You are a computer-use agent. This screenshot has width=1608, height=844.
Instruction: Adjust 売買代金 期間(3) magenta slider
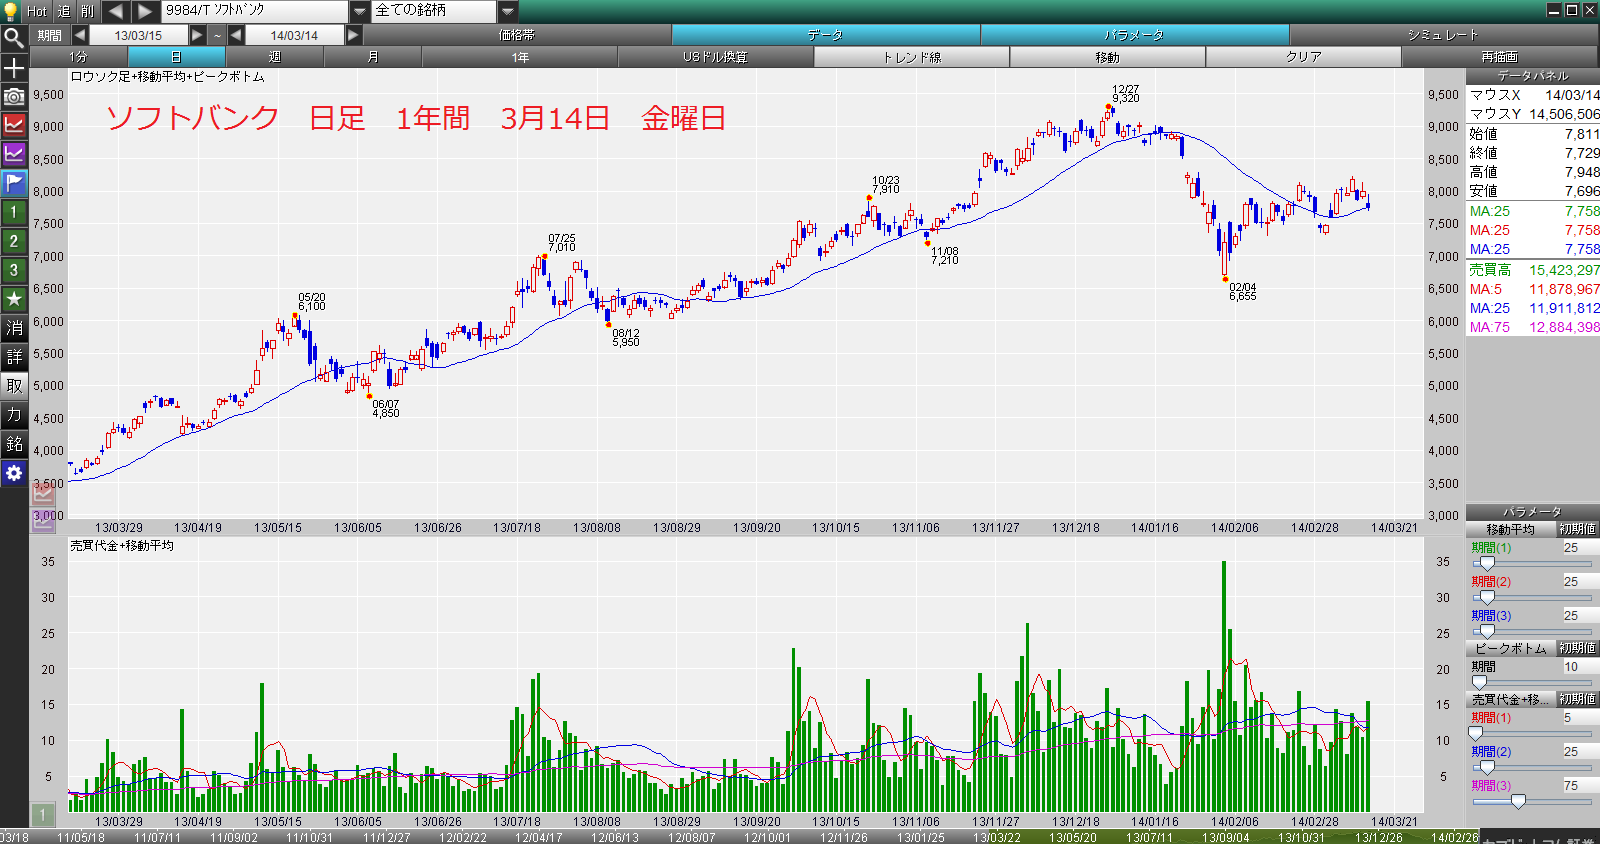click(1519, 802)
